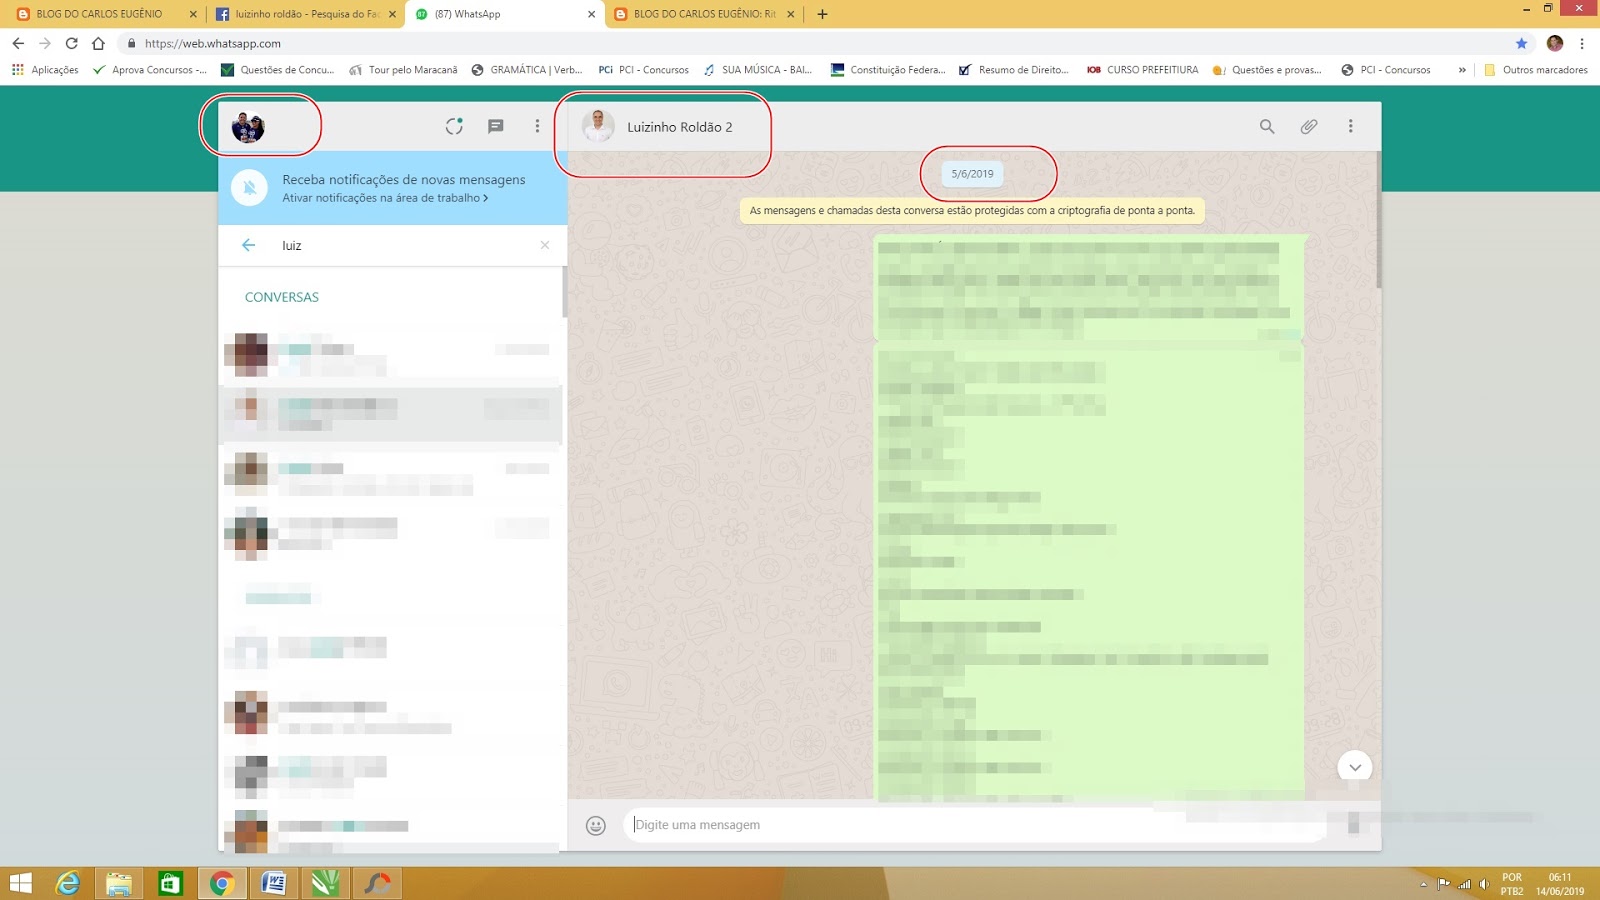Bookmark this page with the star
The height and width of the screenshot is (900, 1600).
tap(1521, 43)
